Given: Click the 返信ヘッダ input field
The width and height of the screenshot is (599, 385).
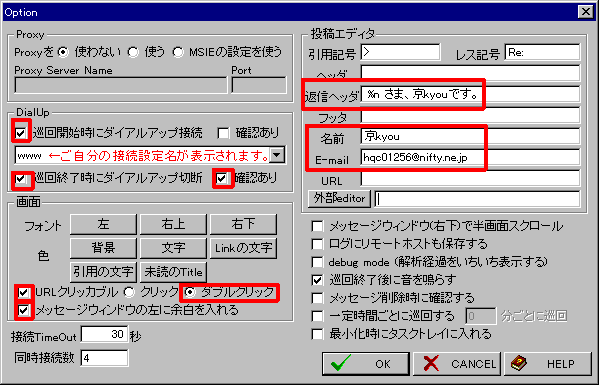Looking at the screenshot, I should click(x=470, y=94).
